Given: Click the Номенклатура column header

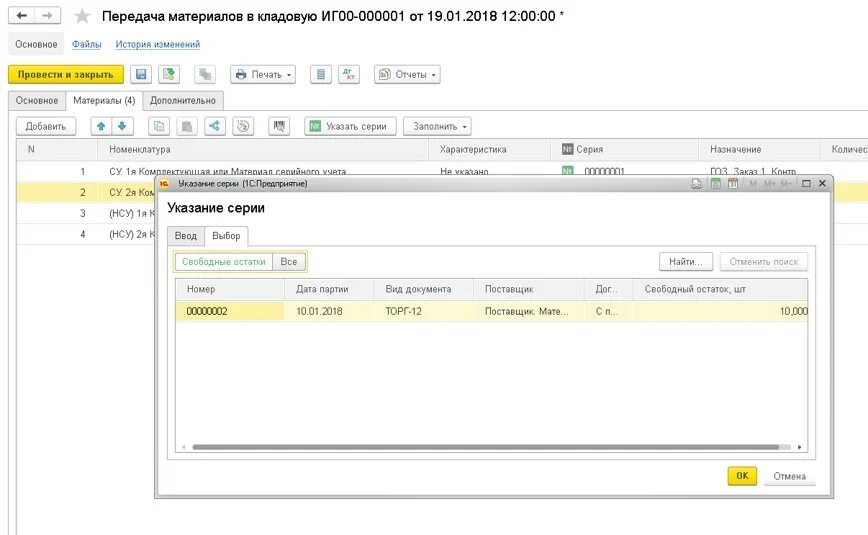Looking at the screenshot, I should pyautogui.click(x=263, y=150).
